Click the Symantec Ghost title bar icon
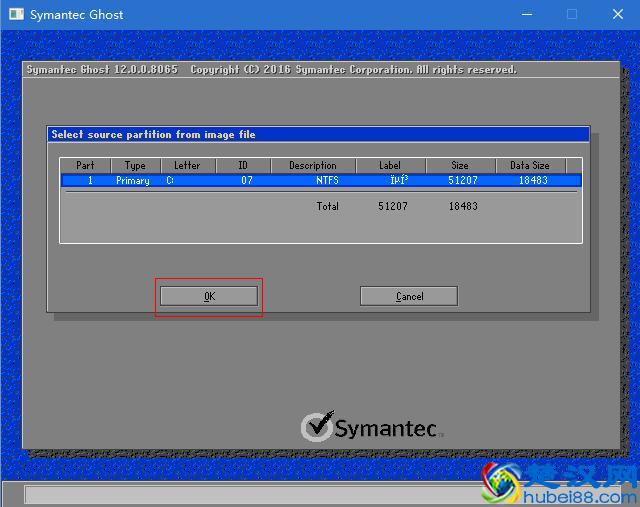Image resolution: width=640 pixels, height=507 pixels. [15, 15]
